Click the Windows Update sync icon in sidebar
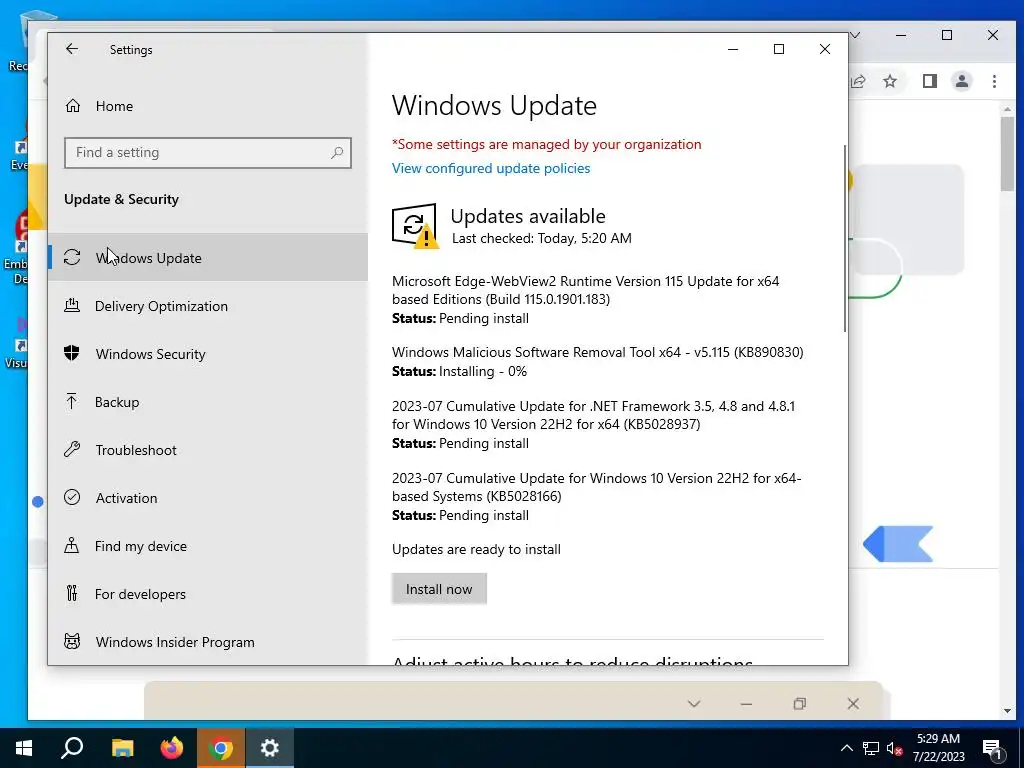Viewport: 1024px width, 768px height. coord(72,257)
